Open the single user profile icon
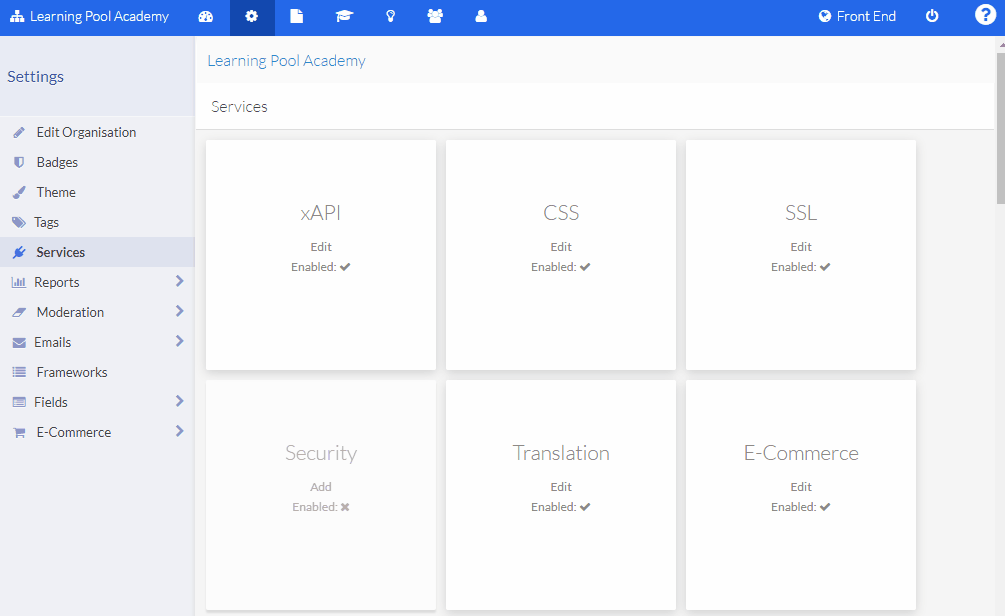The image size is (1005, 616). pyautogui.click(x=481, y=17)
